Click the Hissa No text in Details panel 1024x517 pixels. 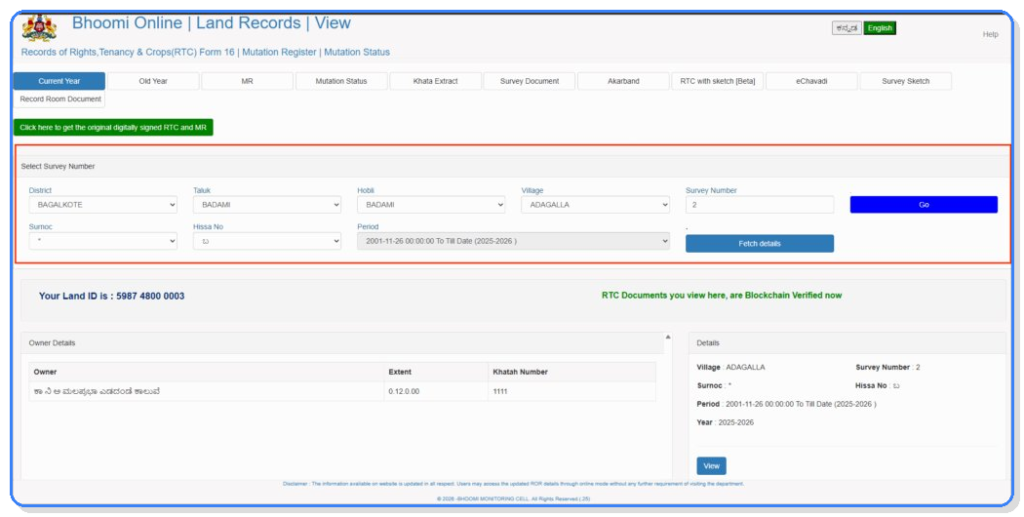pyautogui.click(x=878, y=386)
